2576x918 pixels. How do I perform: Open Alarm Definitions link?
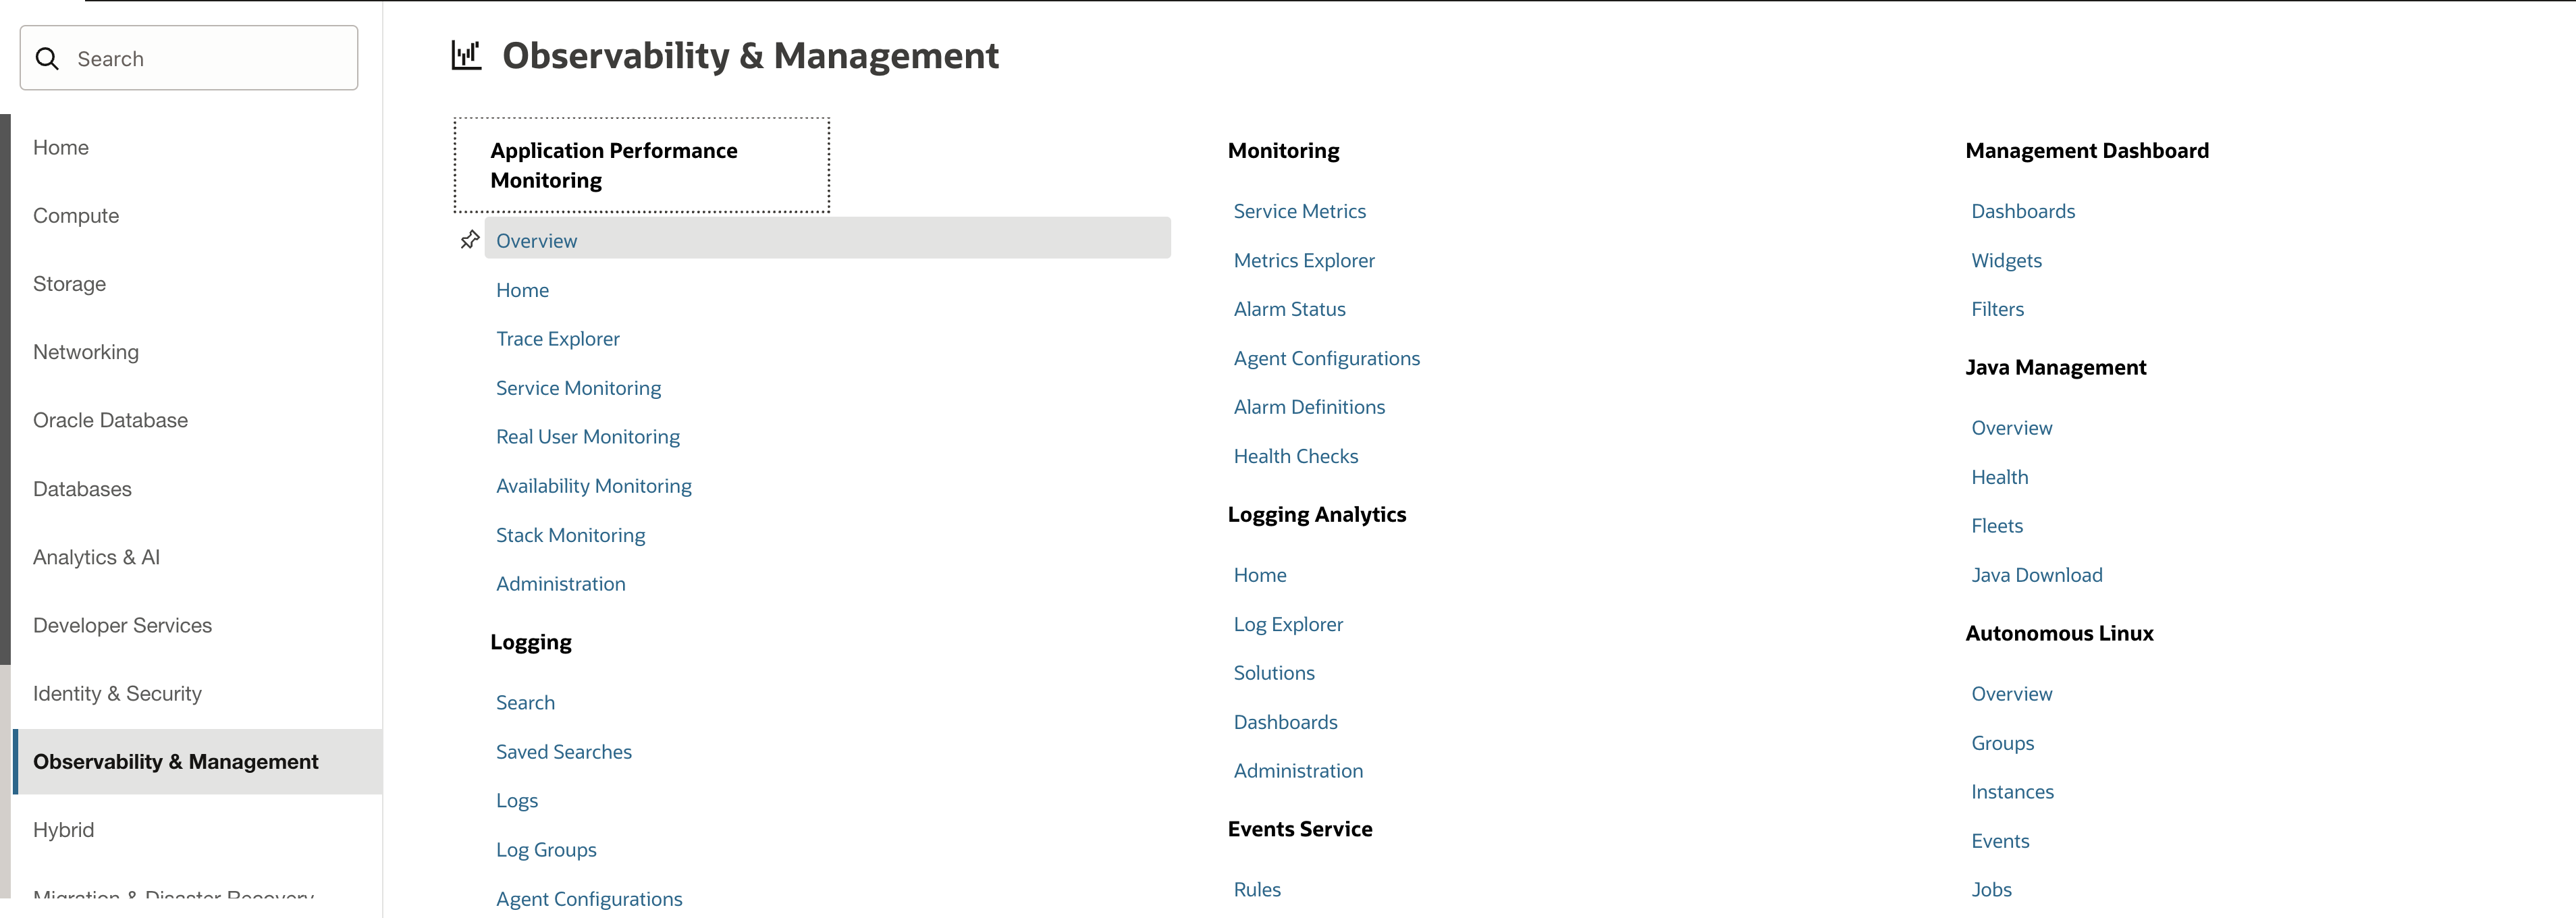(1308, 407)
